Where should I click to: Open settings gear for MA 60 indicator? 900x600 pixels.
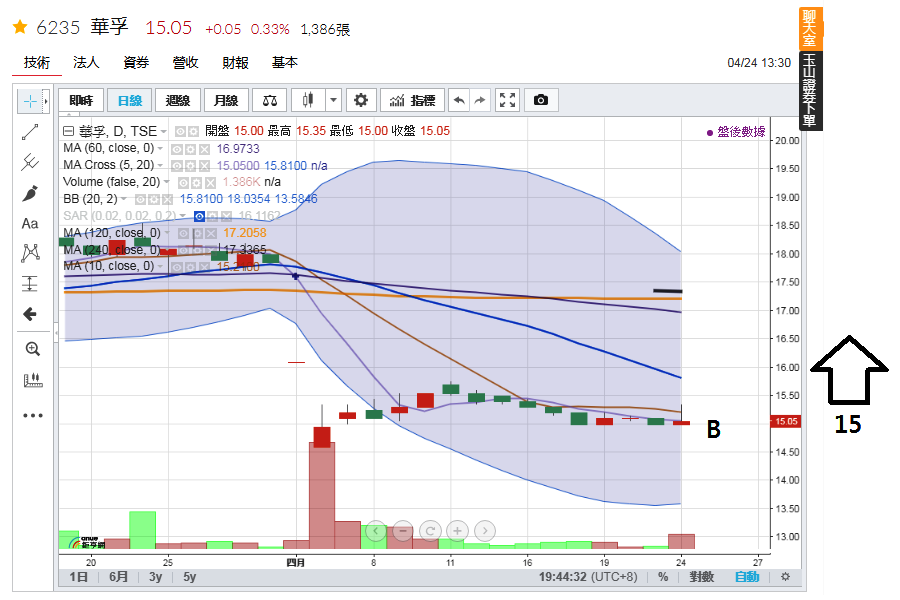point(191,149)
